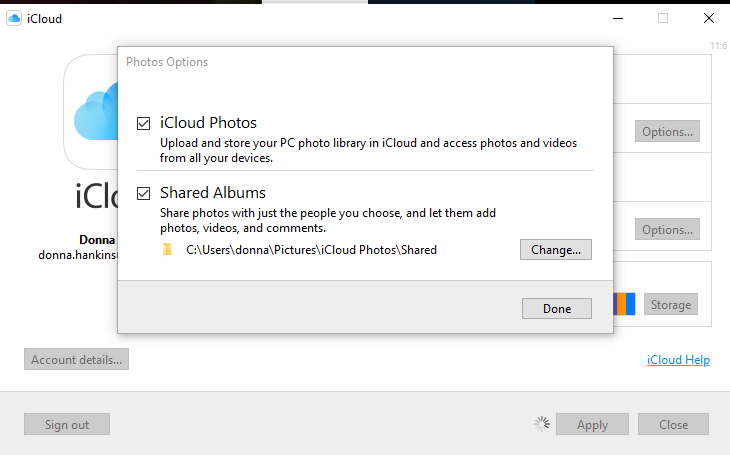This screenshot has width=730, height=455.
Task: Click the Change... button for shared folder
Action: coord(556,250)
